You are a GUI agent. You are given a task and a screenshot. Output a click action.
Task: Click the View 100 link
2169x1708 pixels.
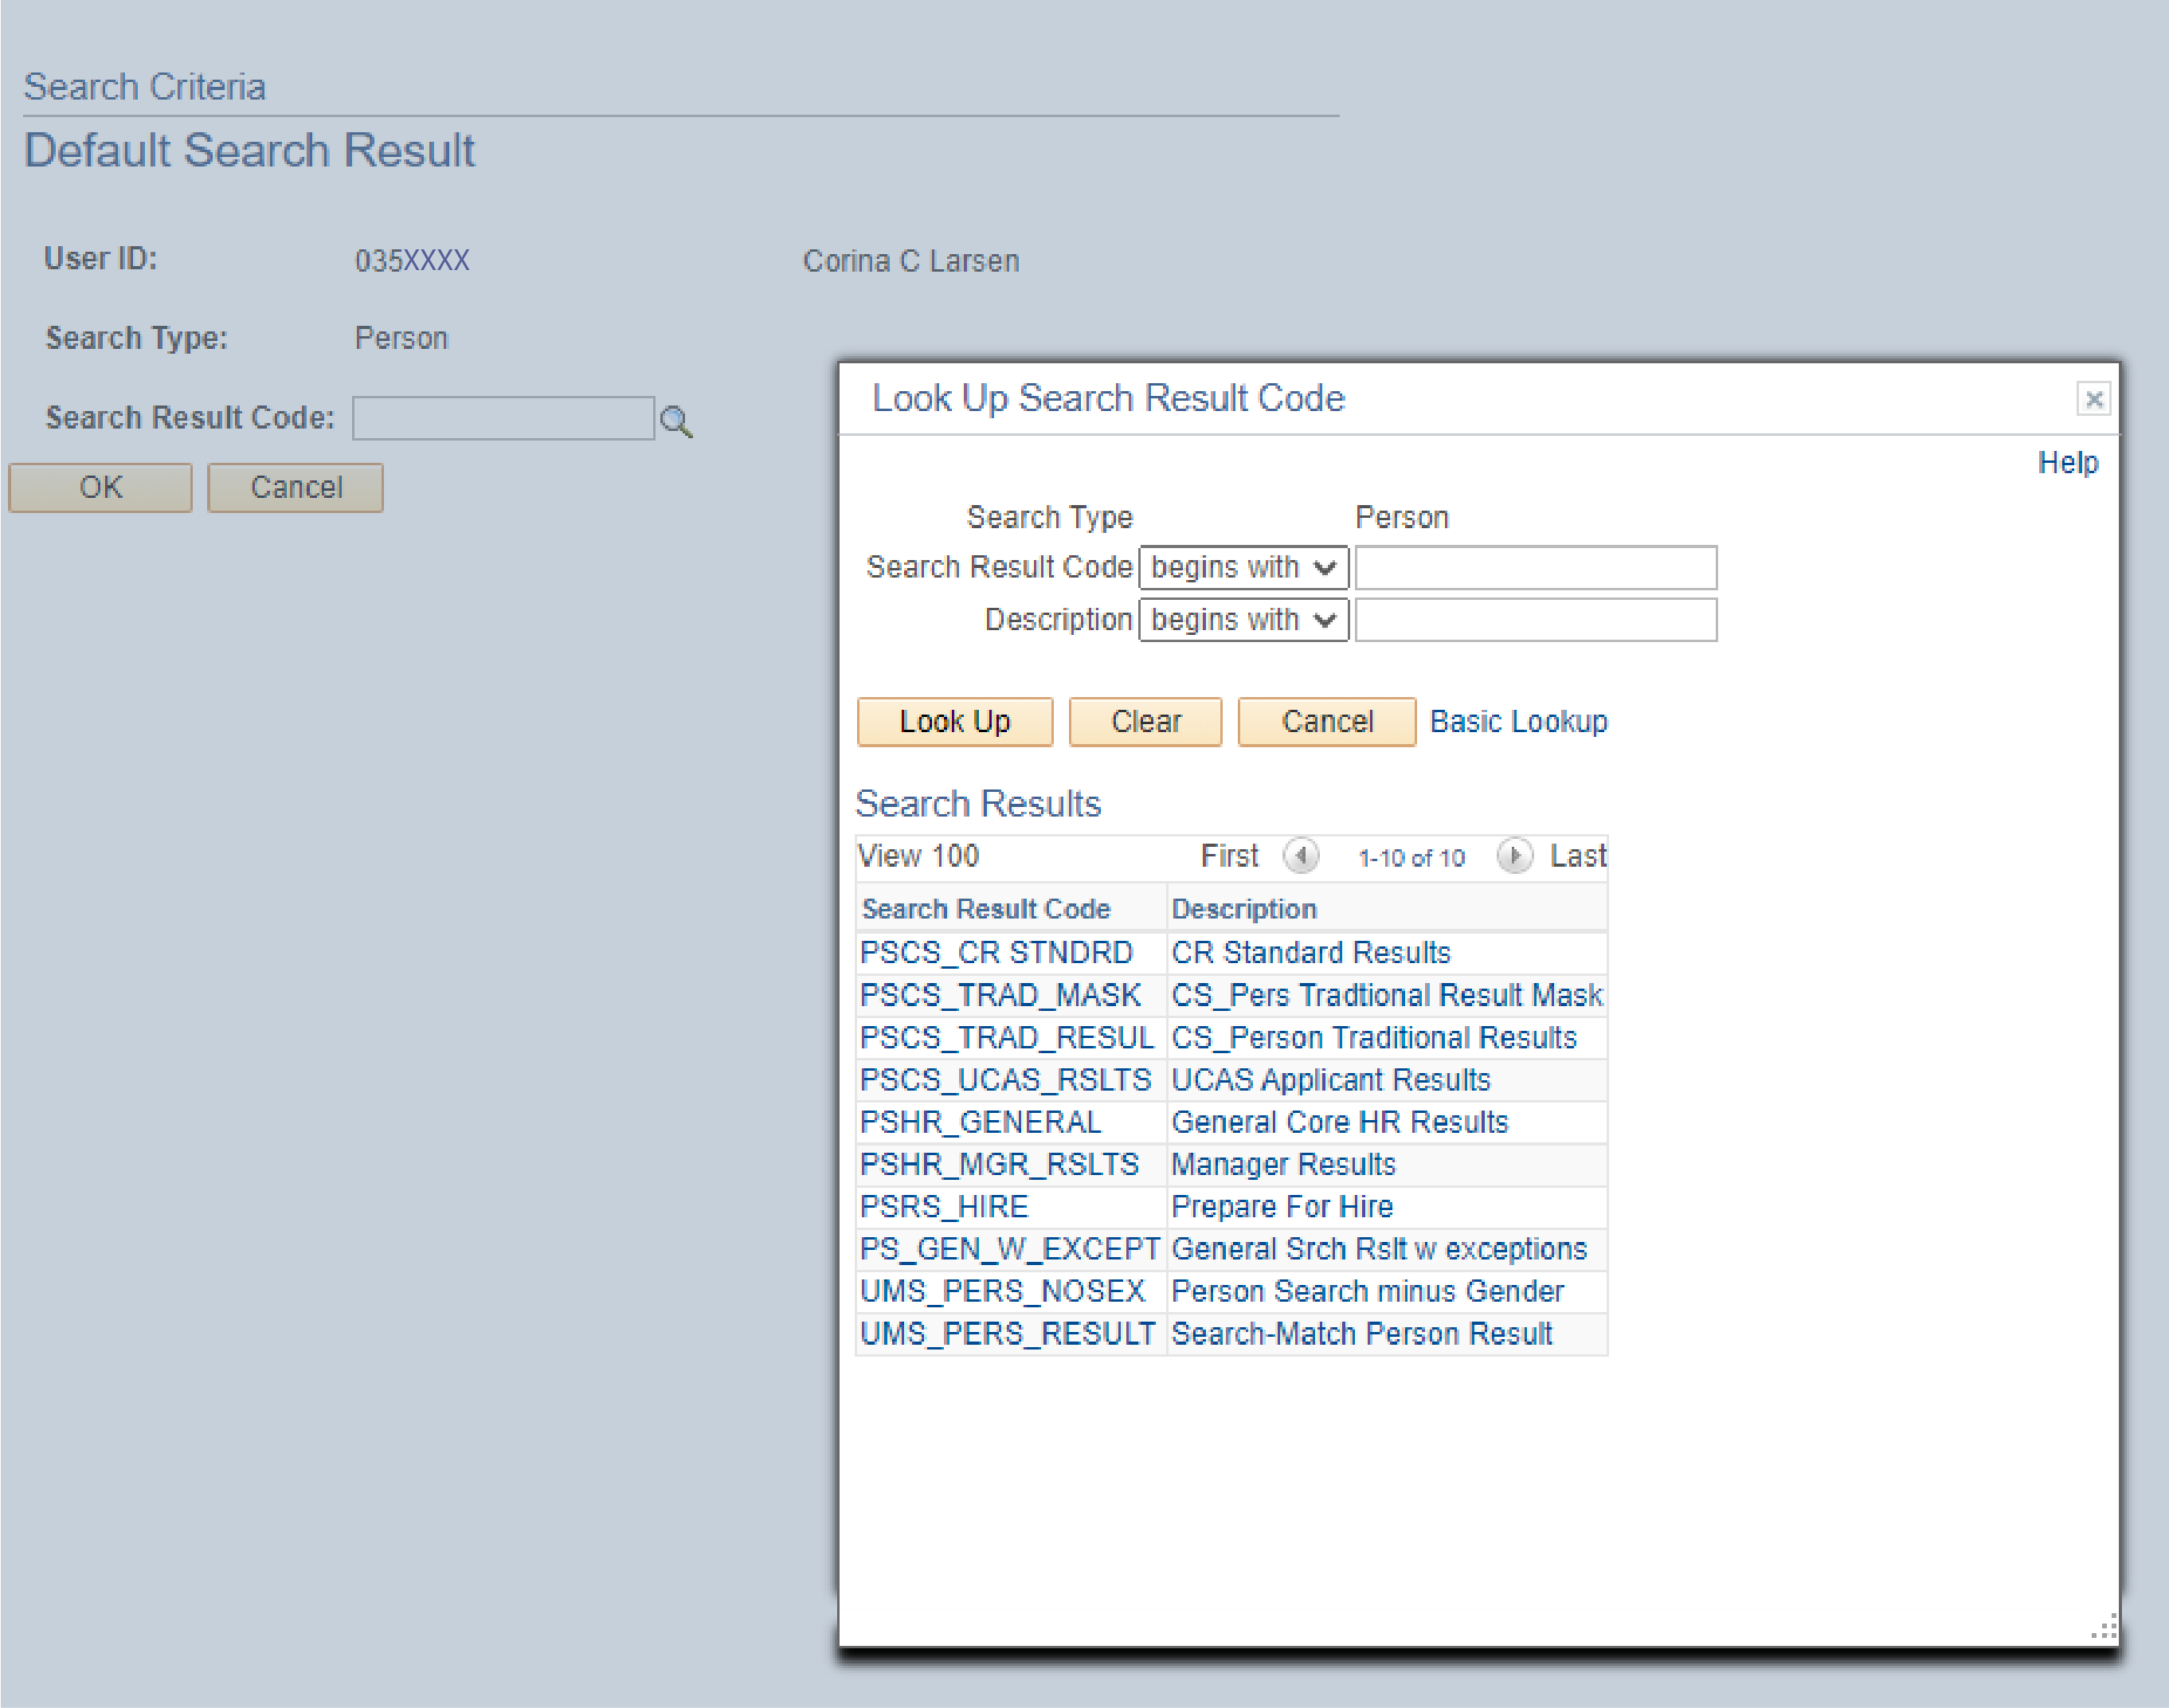pos(919,856)
